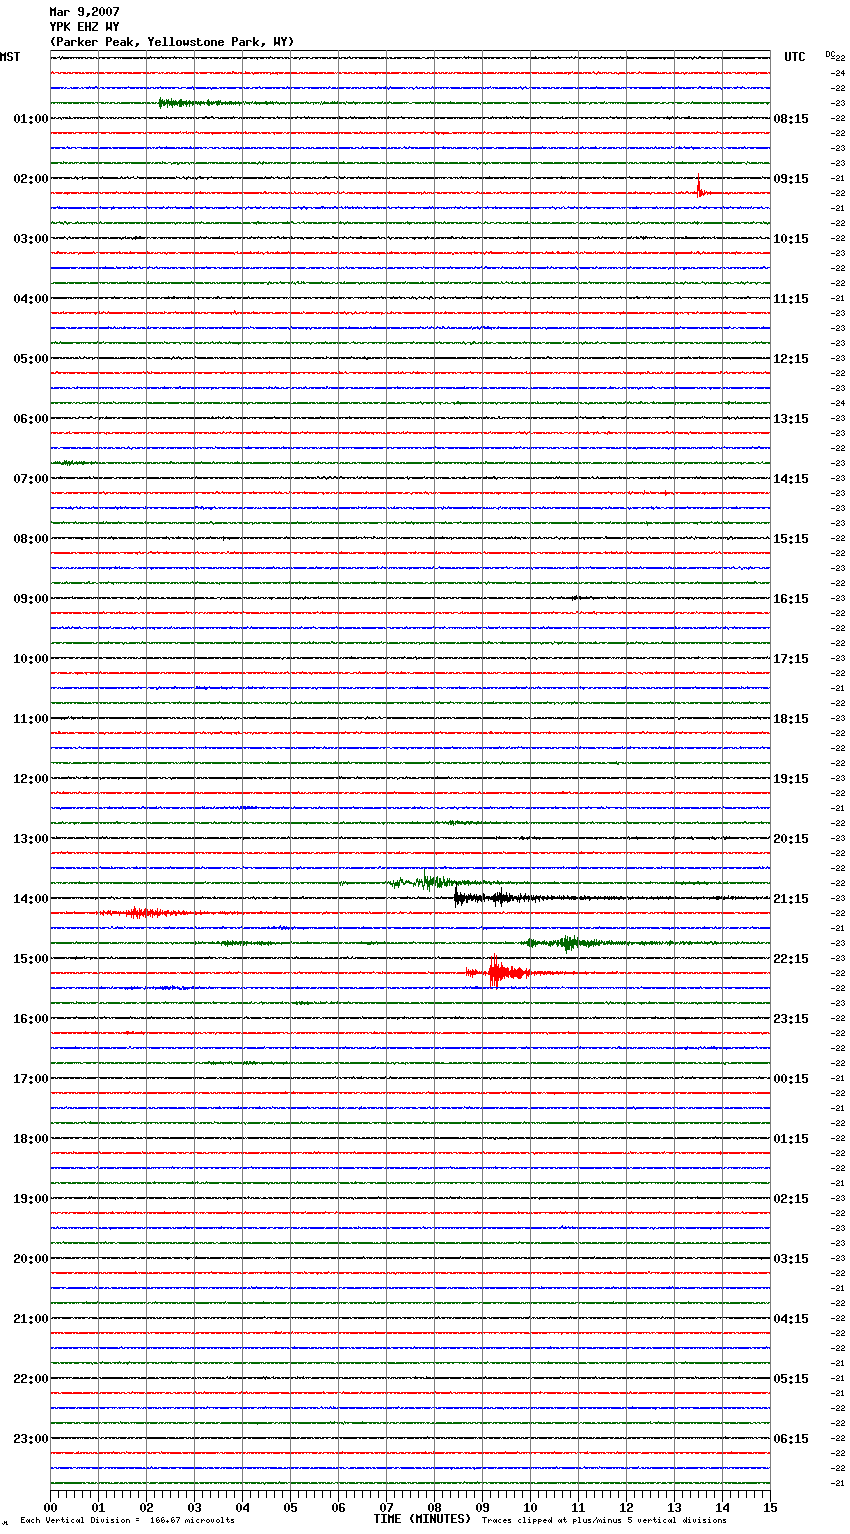Click the "21:00" MST time label
850x1534 pixels.
coord(30,1319)
